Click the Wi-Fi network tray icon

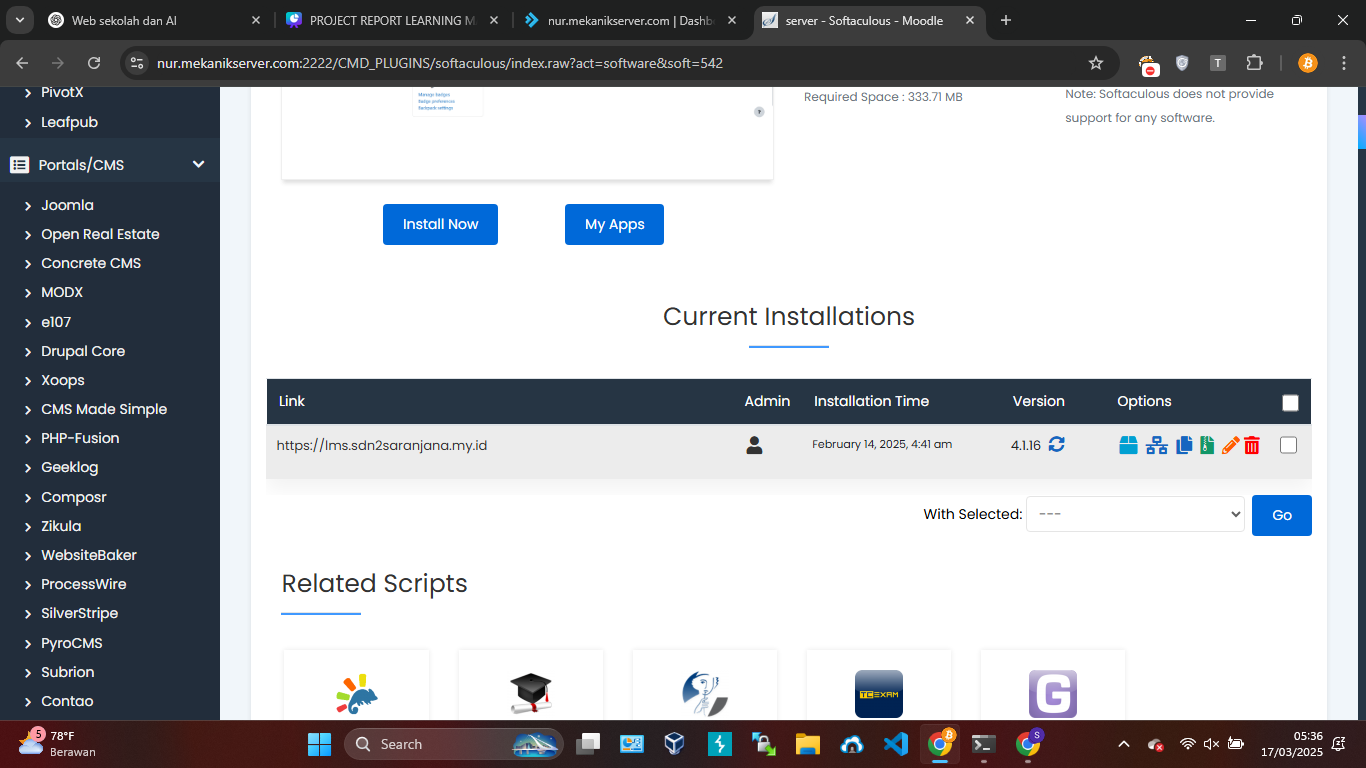pos(1187,744)
